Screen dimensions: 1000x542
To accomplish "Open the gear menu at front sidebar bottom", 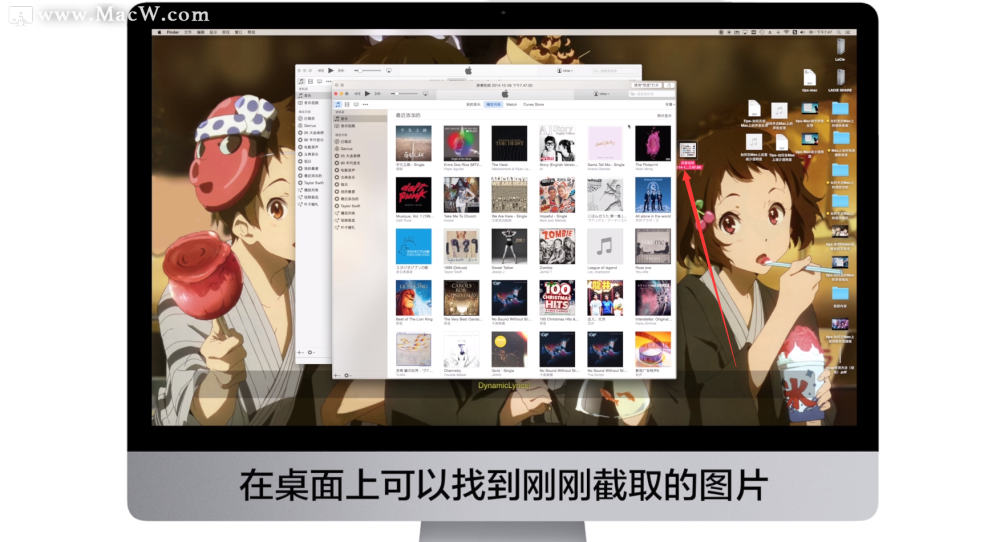I will pyautogui.click(x=348, y=375).
